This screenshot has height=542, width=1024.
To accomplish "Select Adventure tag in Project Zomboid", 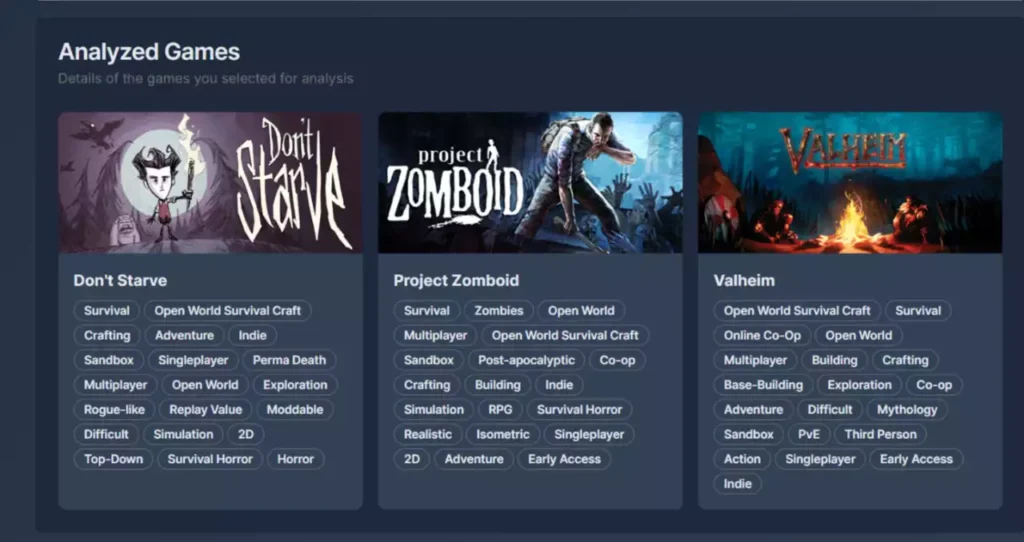I will point(474,459).
